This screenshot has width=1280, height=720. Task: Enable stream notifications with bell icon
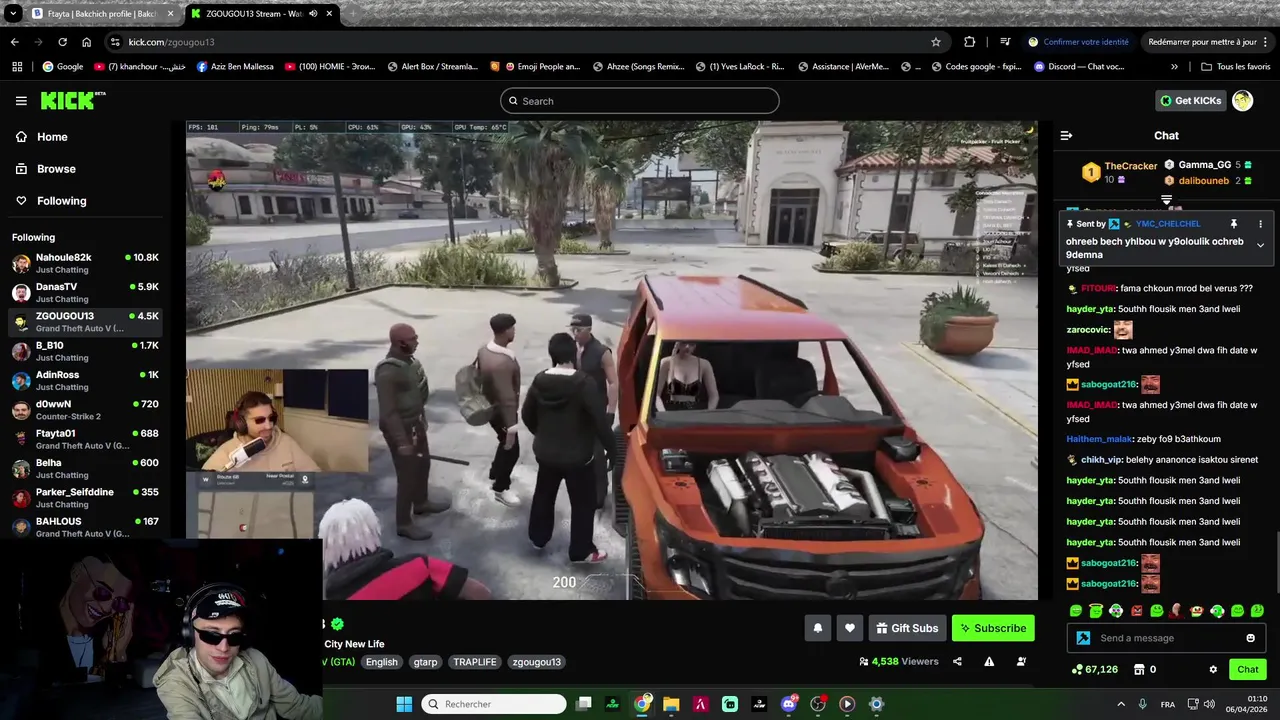pyautogui.click(x=817, y=628)
